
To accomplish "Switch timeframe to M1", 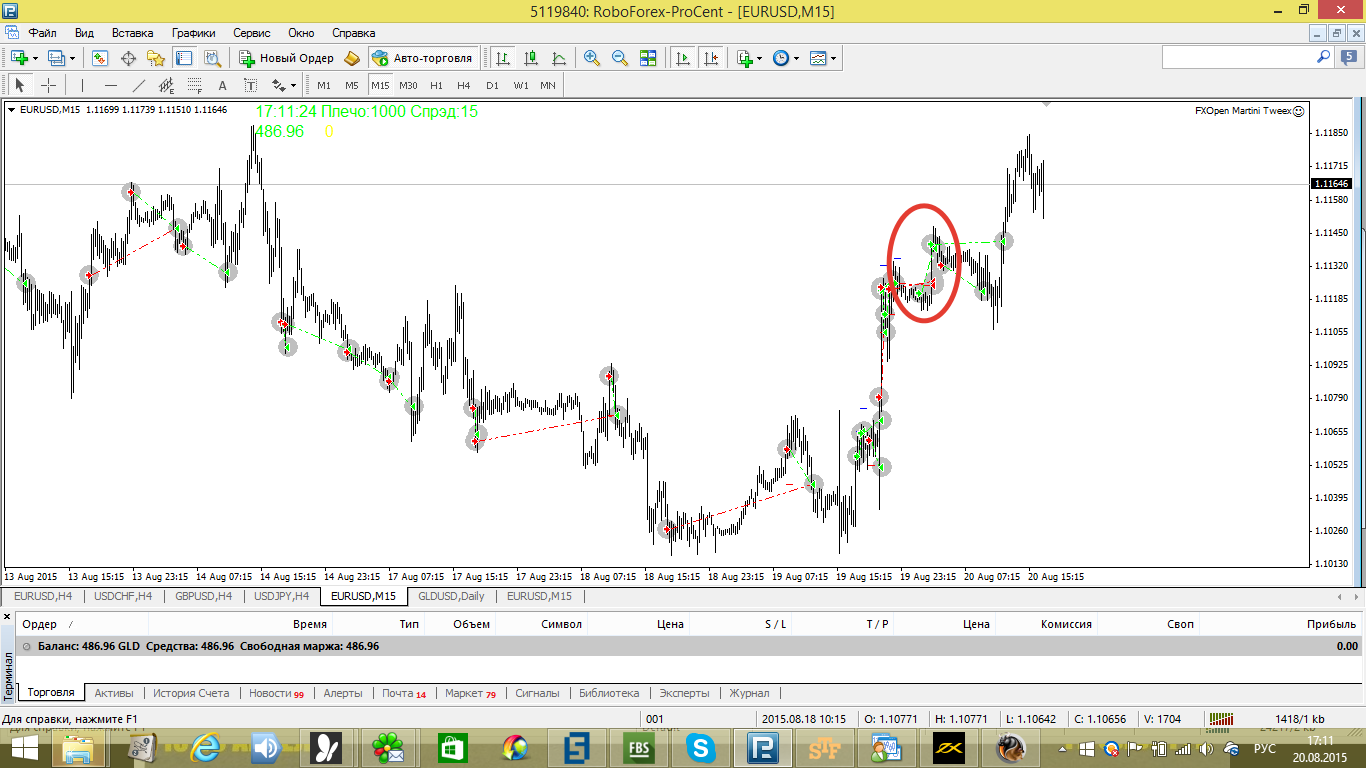I will (324, 85).
